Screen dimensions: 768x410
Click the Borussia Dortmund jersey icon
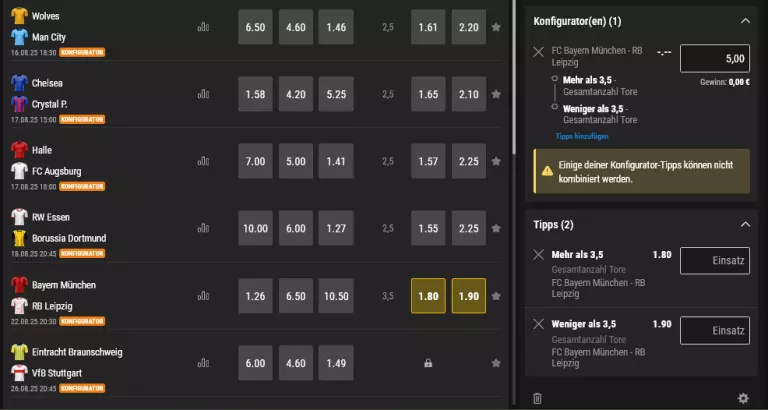point(20,238)
